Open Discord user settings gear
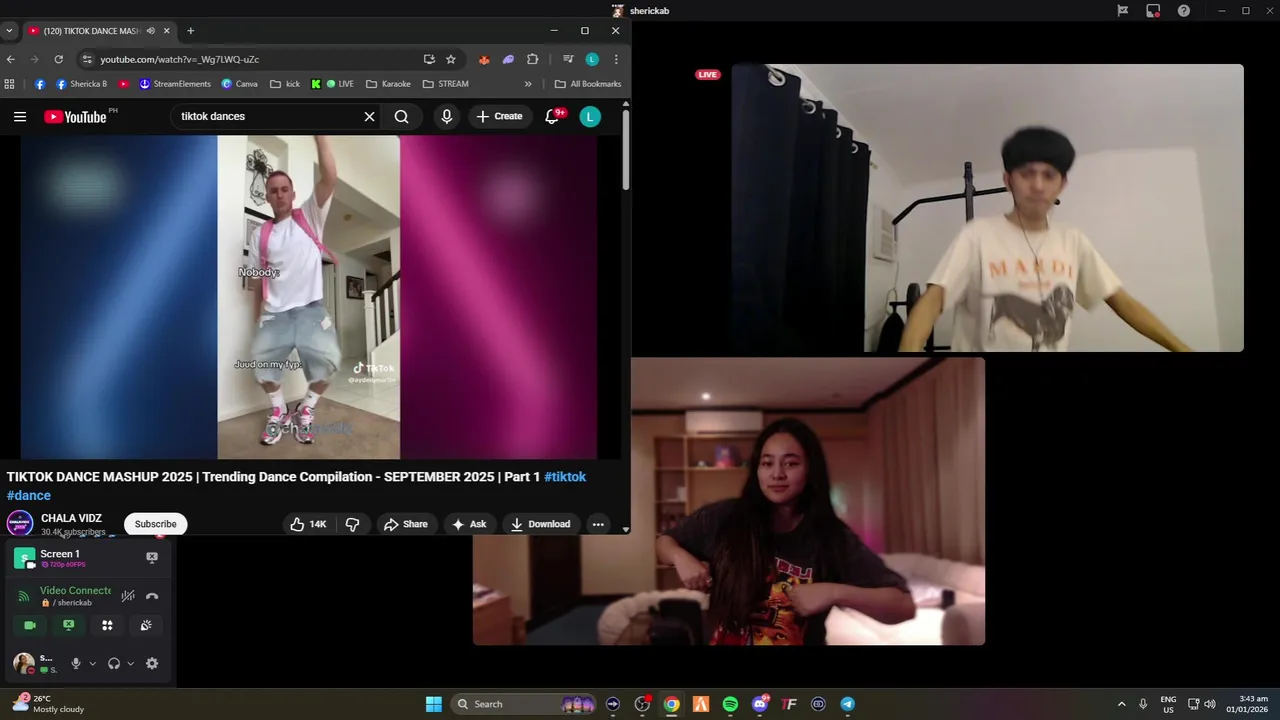Image resolution: width=1280 pixels, height=720 pixels. pyautogui.click(x=152, y=663)
